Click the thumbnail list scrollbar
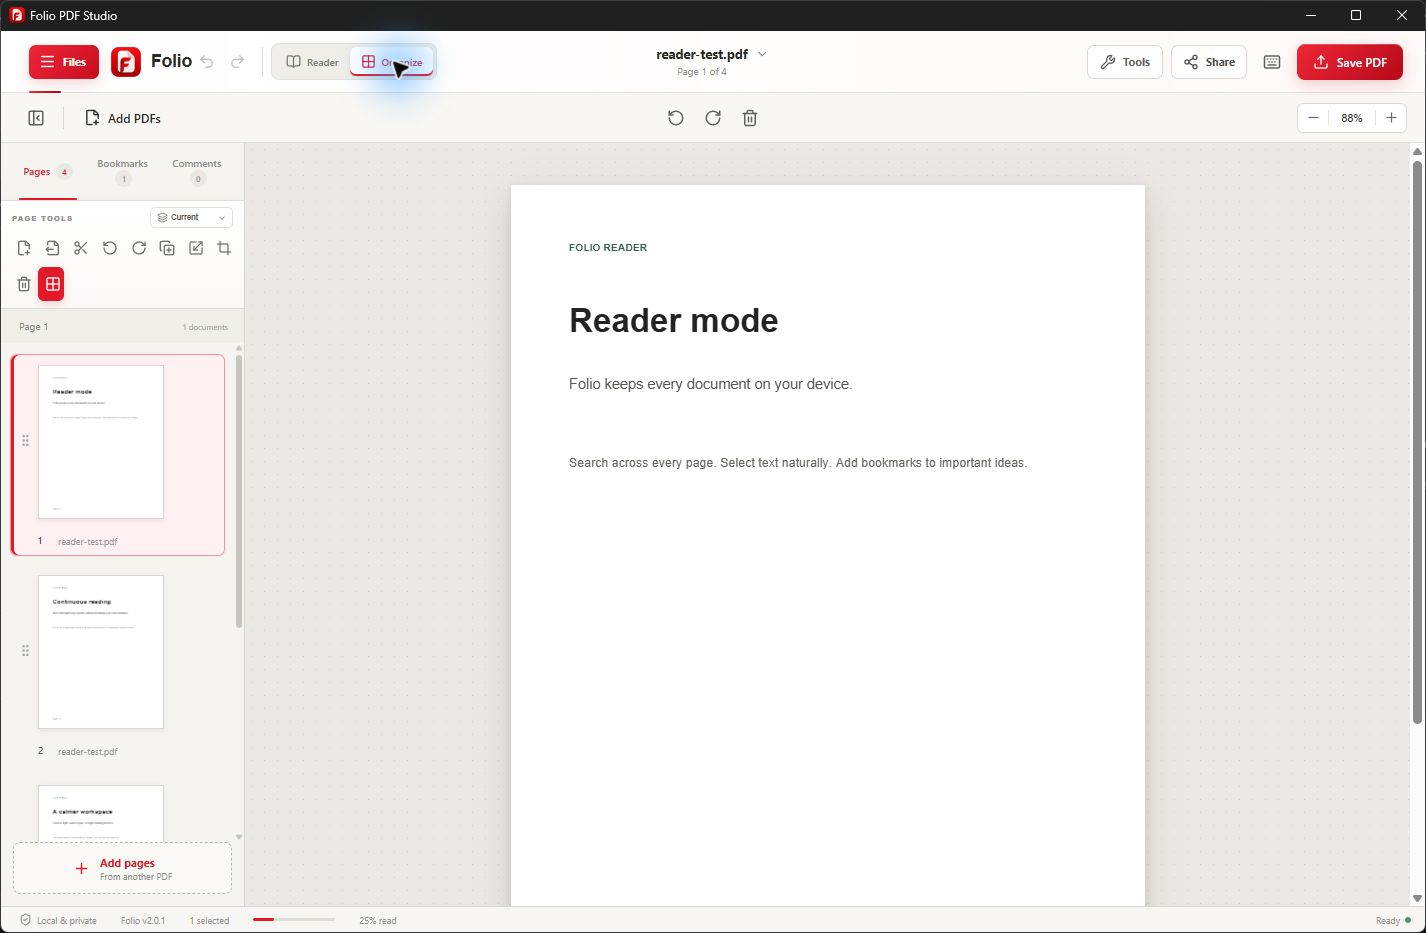 (239, 491)
